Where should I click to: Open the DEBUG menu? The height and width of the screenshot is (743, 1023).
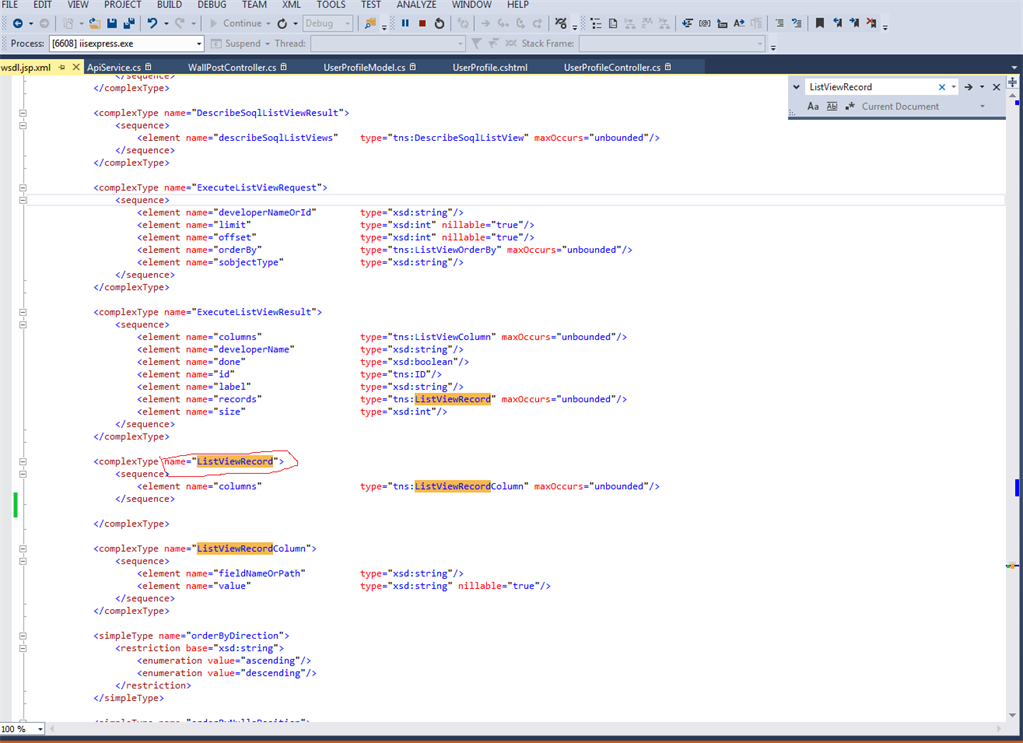(211, 5)
